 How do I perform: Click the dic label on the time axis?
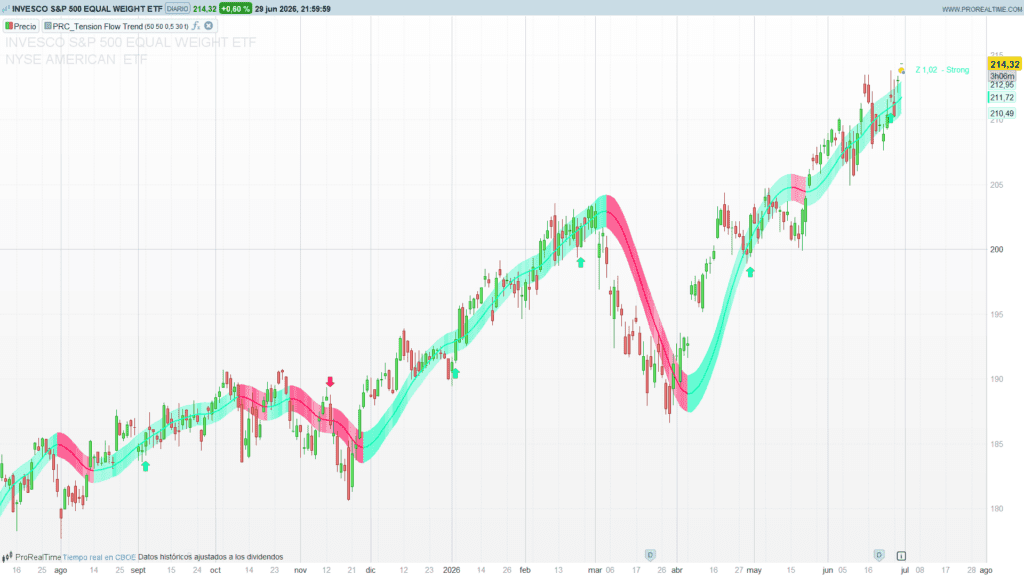click(x=371, y=570)
